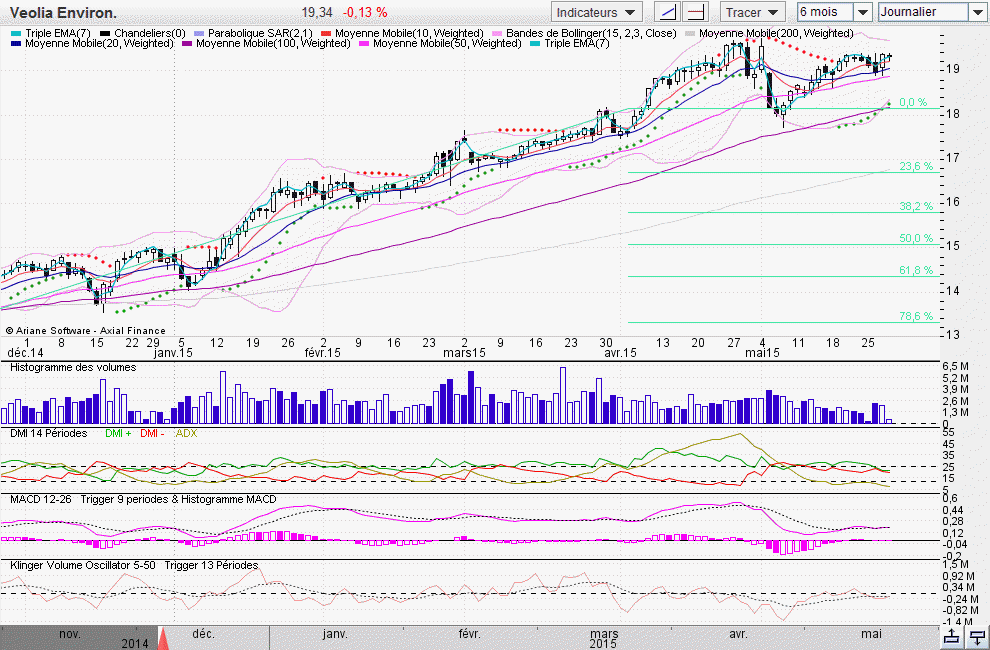
Task: Jump to nov. on bottom timeline
Action: click(x=69, y=634)
